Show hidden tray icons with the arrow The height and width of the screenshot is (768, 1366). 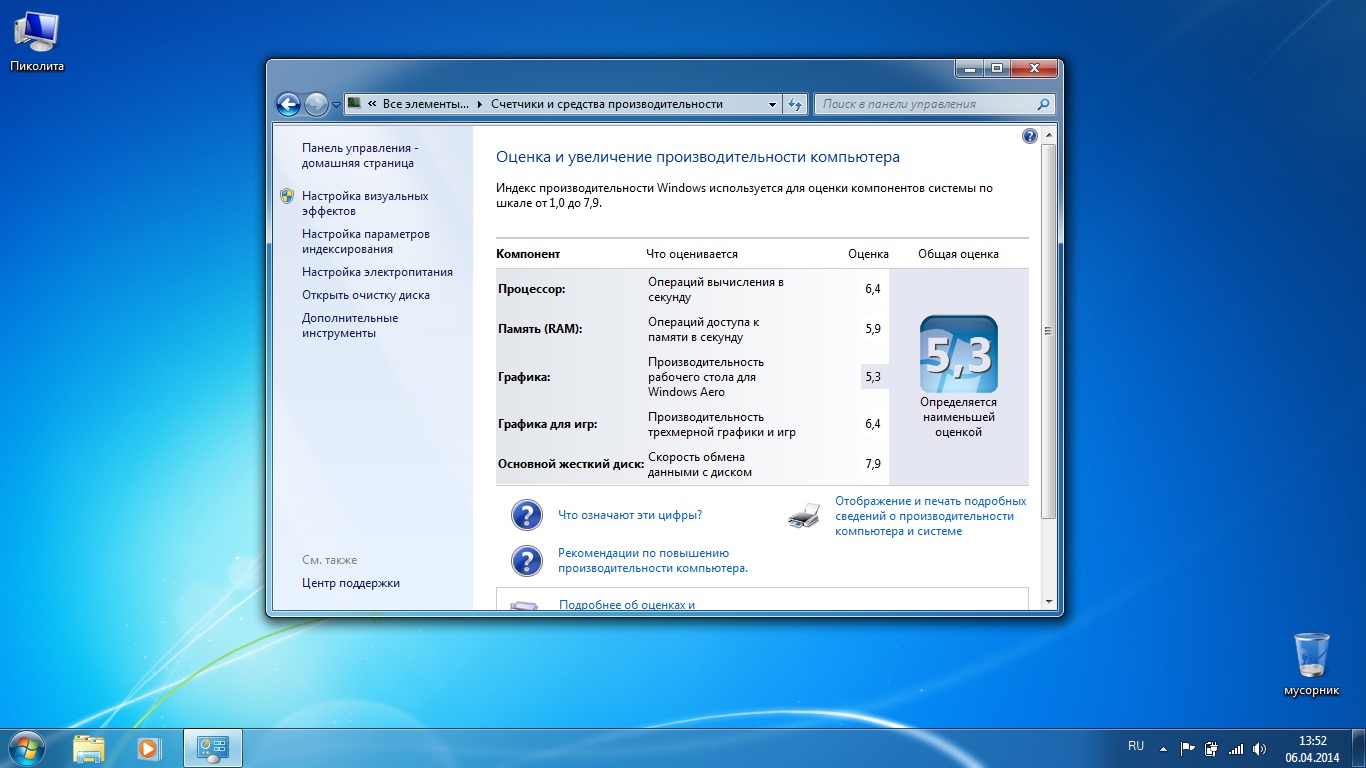(1163, 748)
